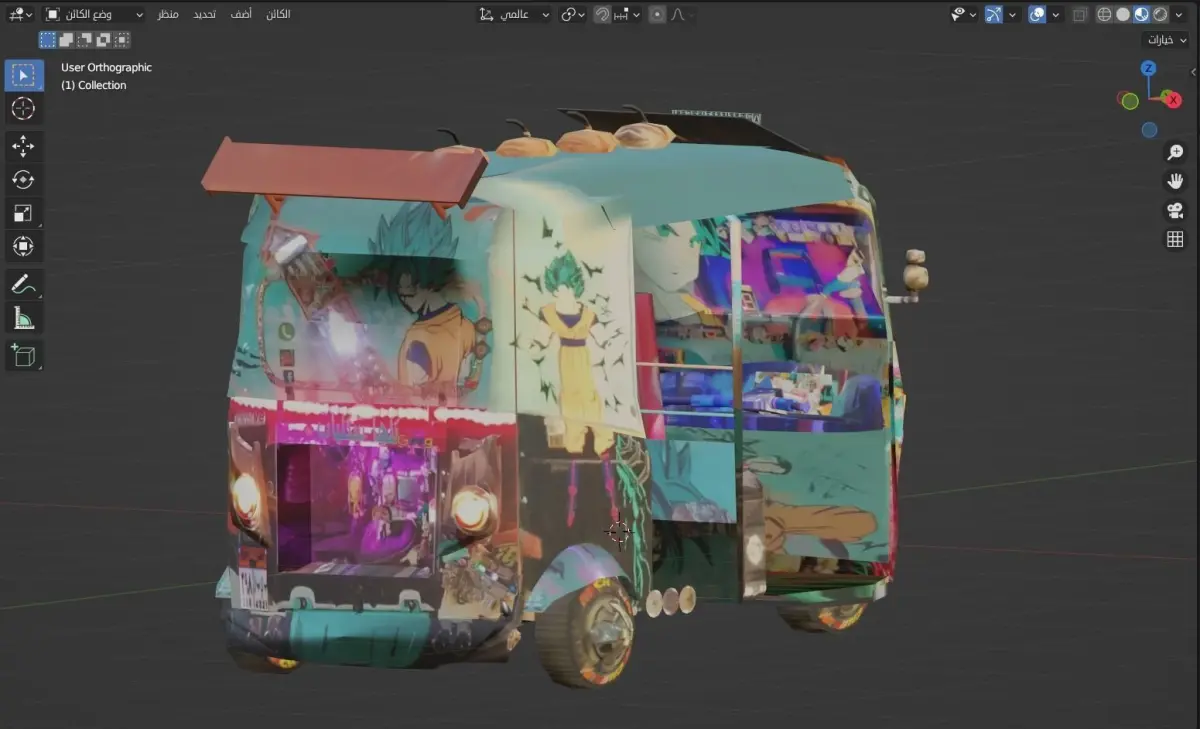Click the User Orthographic label
The width and height of the screenshot is (1200, 729).
[107, 67]
